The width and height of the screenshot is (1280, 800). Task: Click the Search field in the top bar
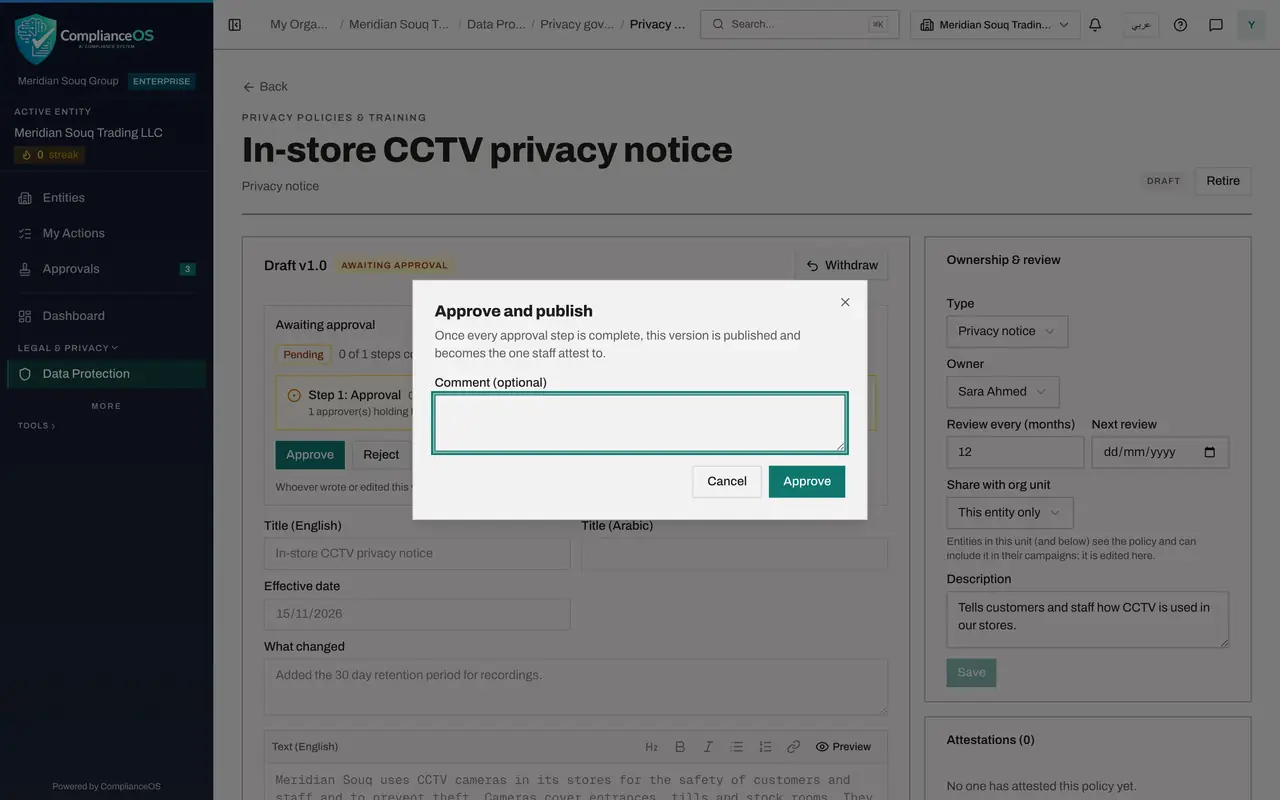[799, 25]
